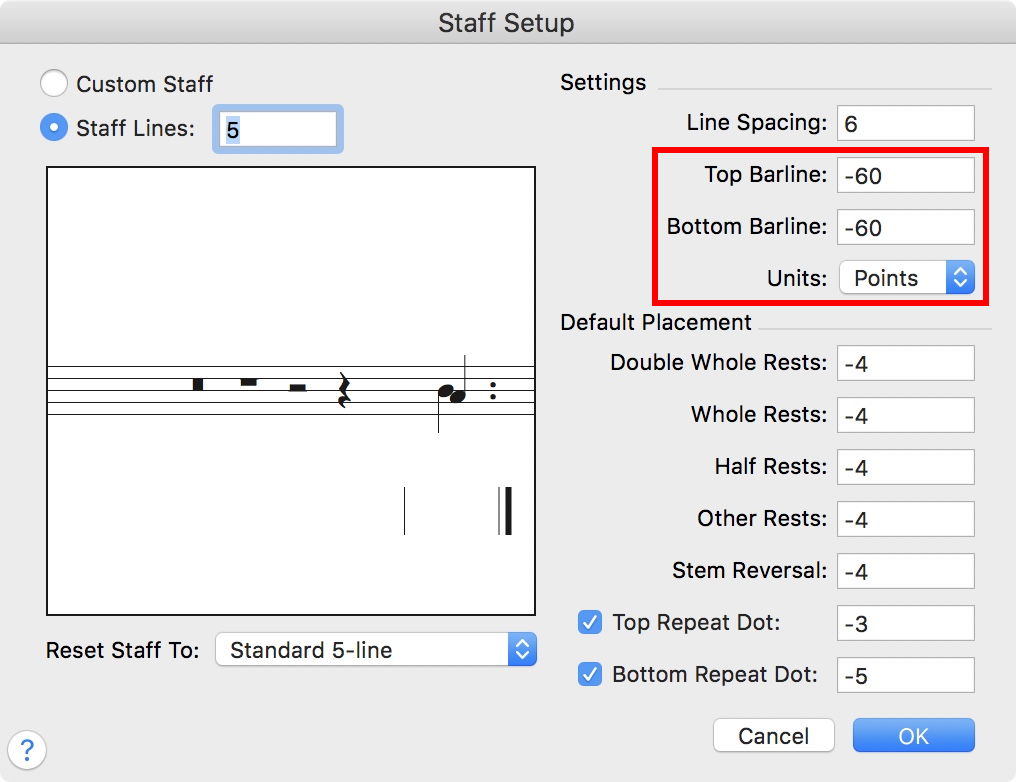Viewport: 1016px width, 782px height.
Task: Toggle the Bottom Repeat Dot checkbox
Action: pyautogui.click(x=590, y=674)
